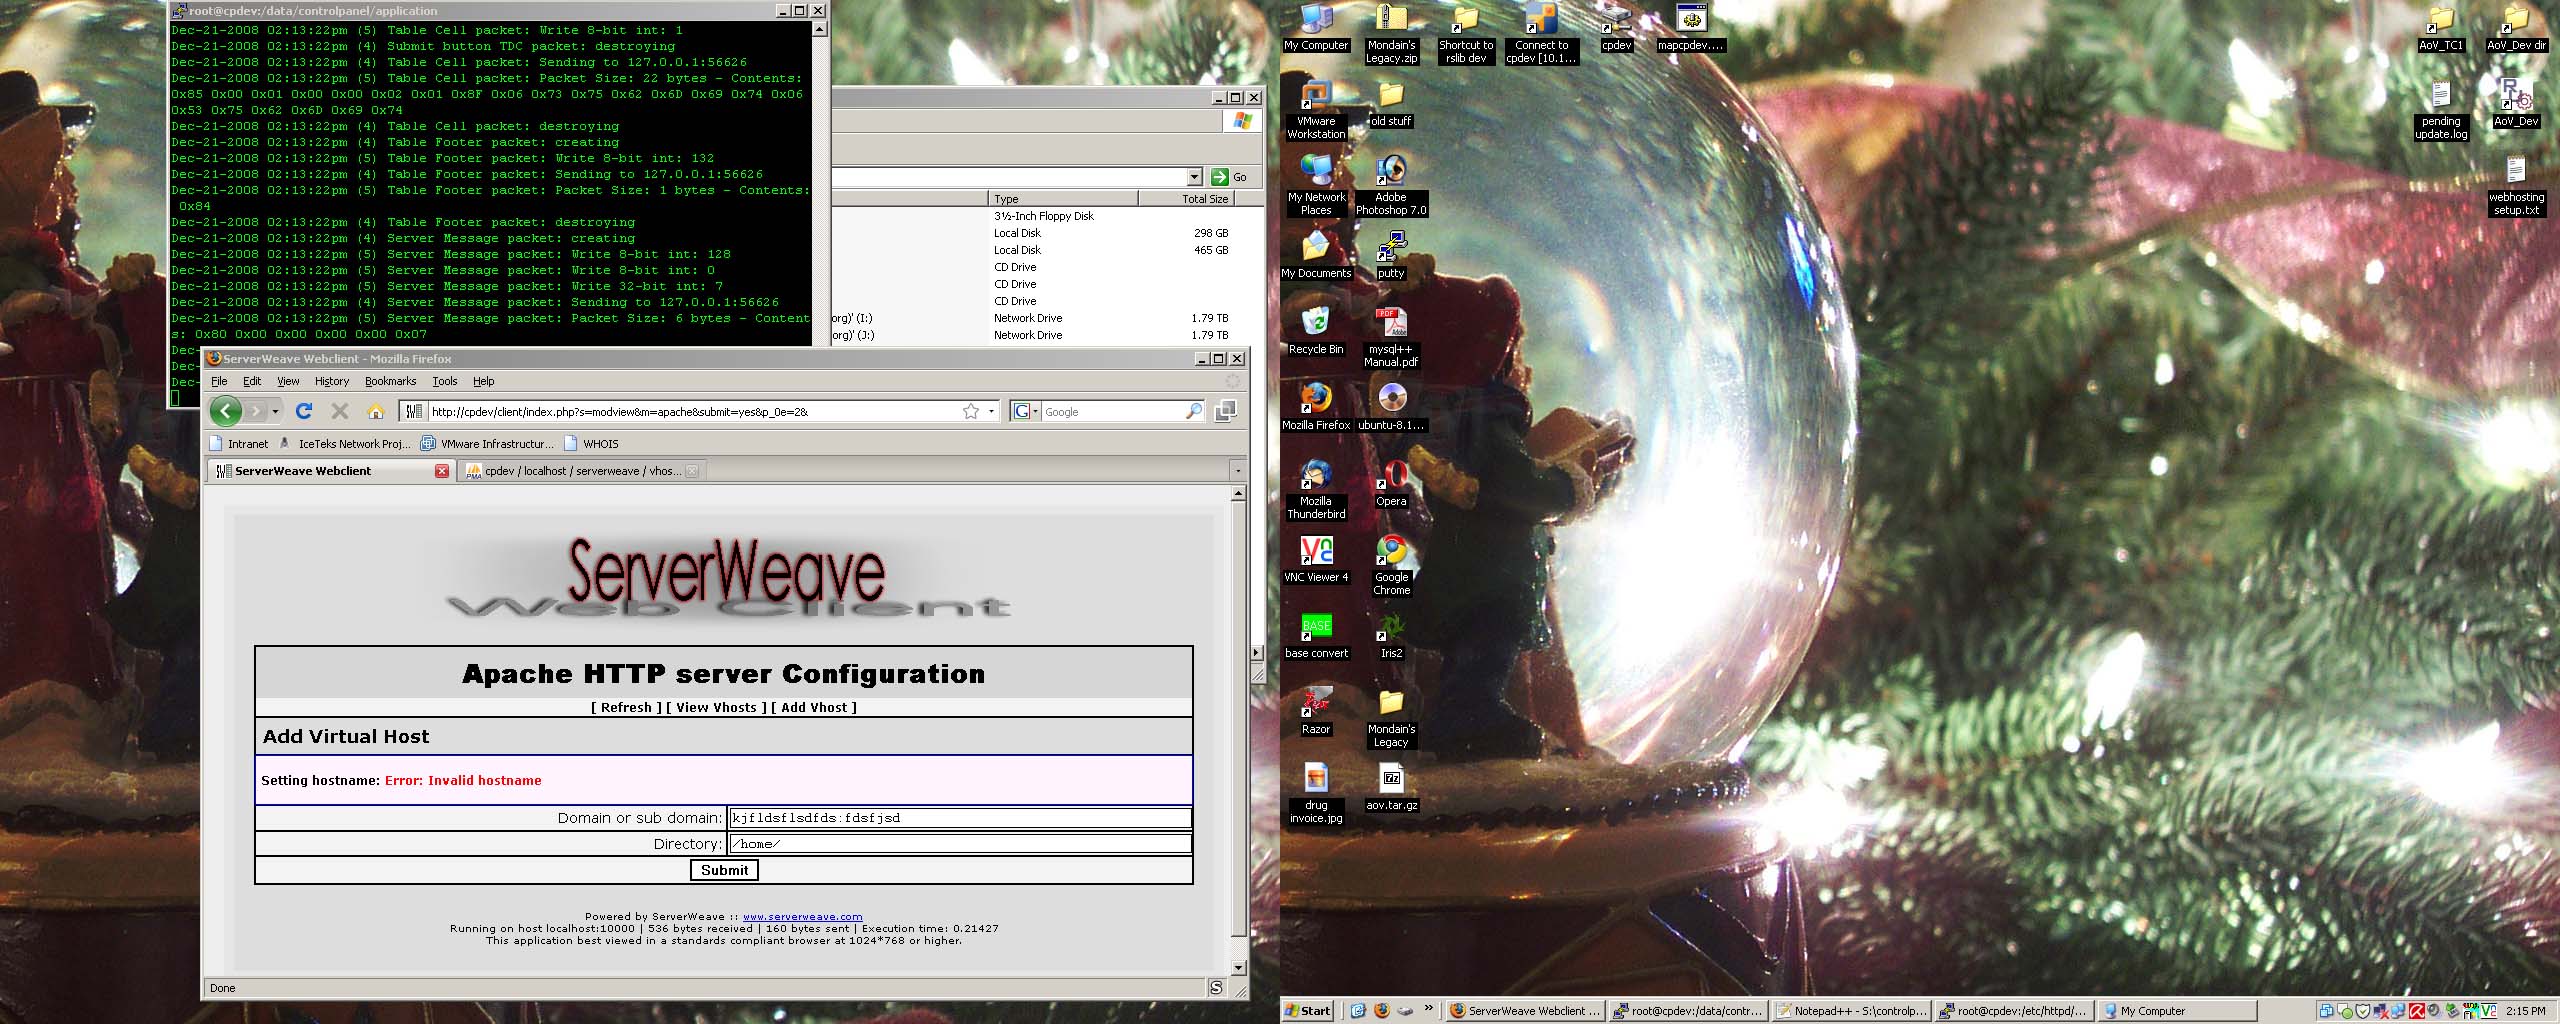2560x1024 pixels.
Task: Submit the Add Virtual Host form
Action: tap(724, 870)
